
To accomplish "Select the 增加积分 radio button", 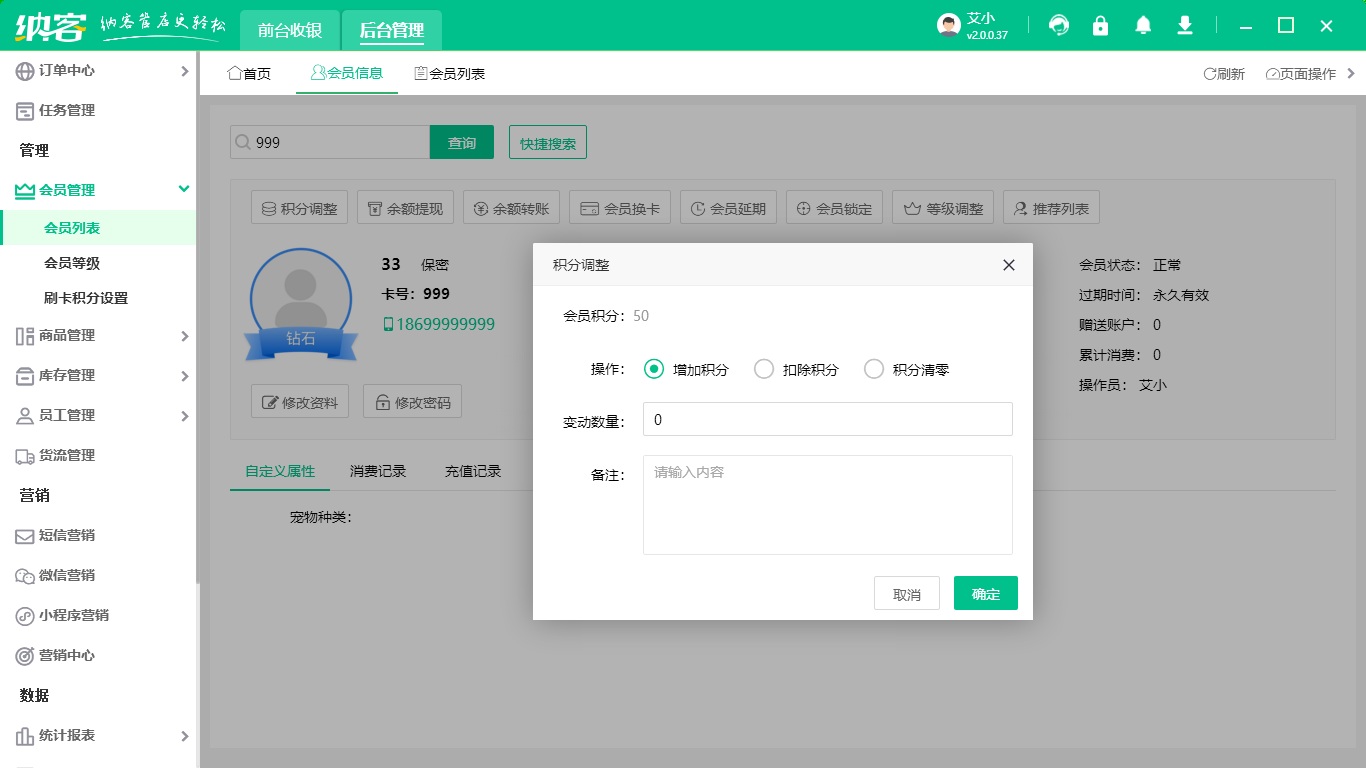I will [654, 369].
